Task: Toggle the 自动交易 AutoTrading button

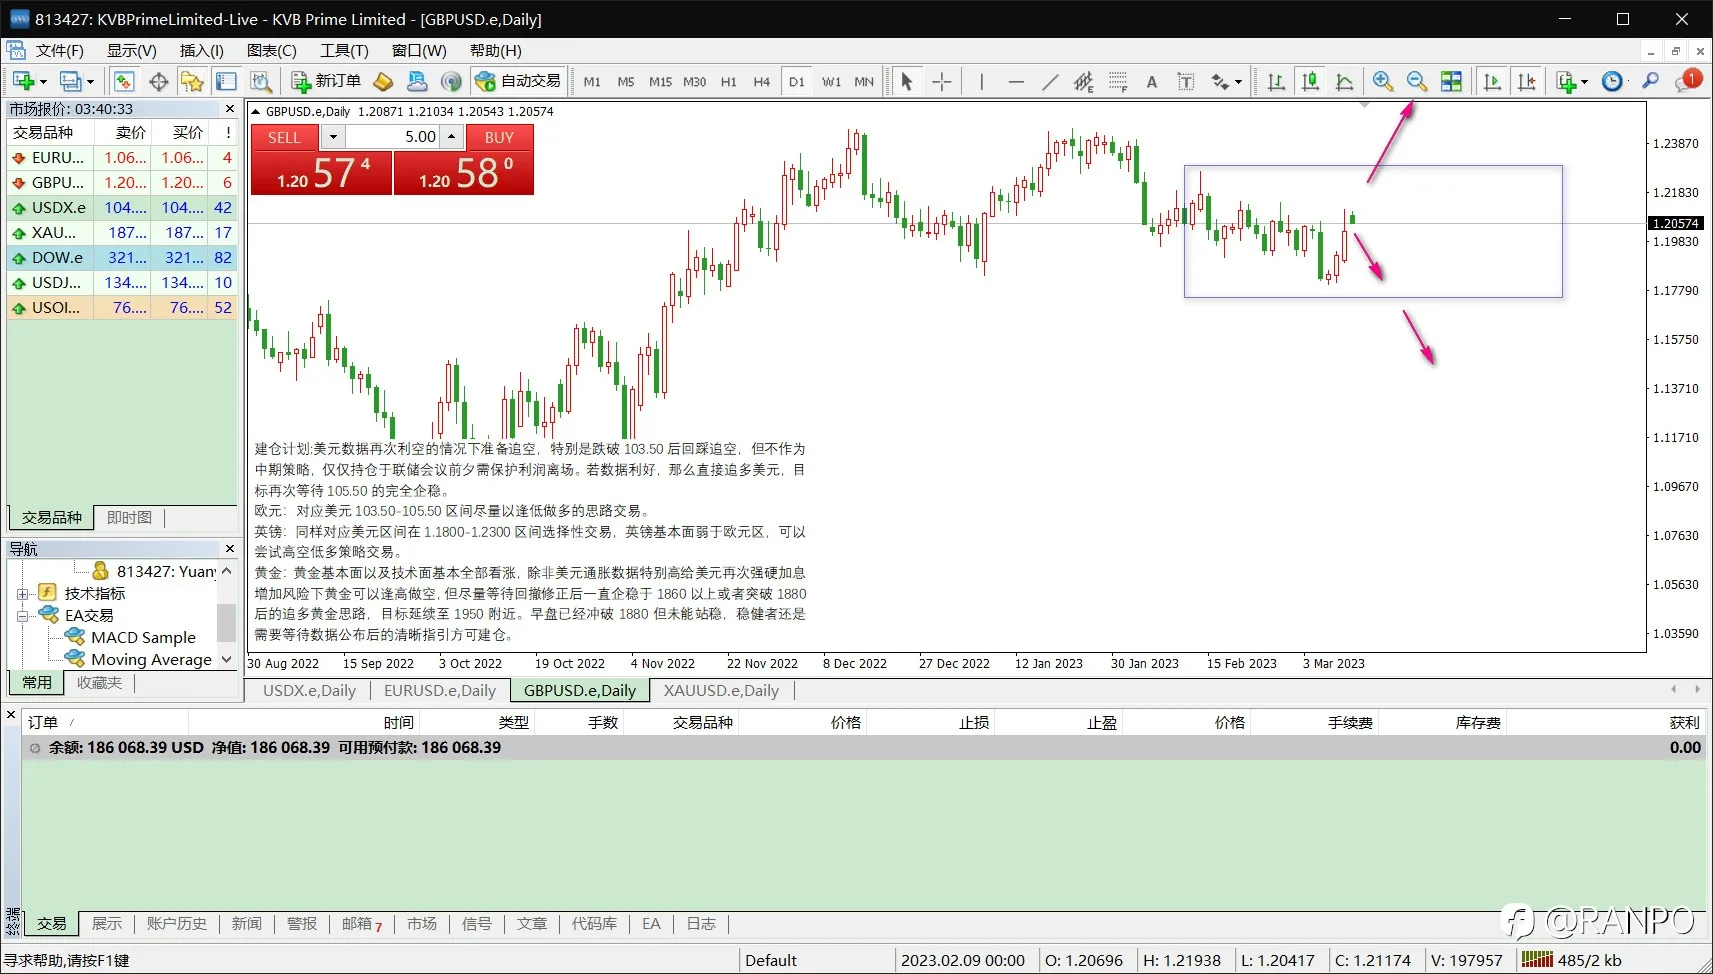Action: coord(518,81)
